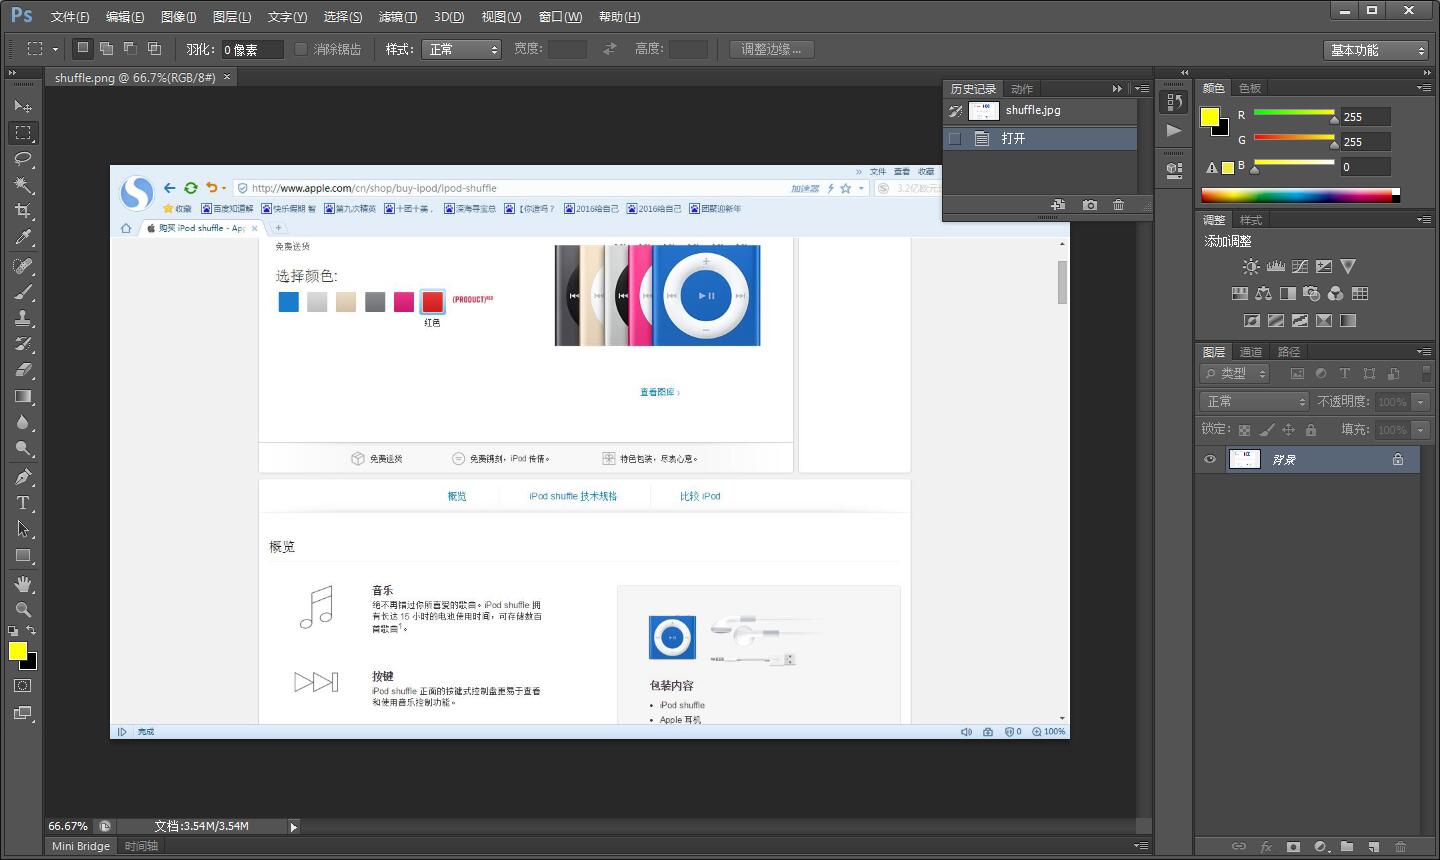Click the 调整边缘 button
The image size is (1440, 860).
click(771, 49)
